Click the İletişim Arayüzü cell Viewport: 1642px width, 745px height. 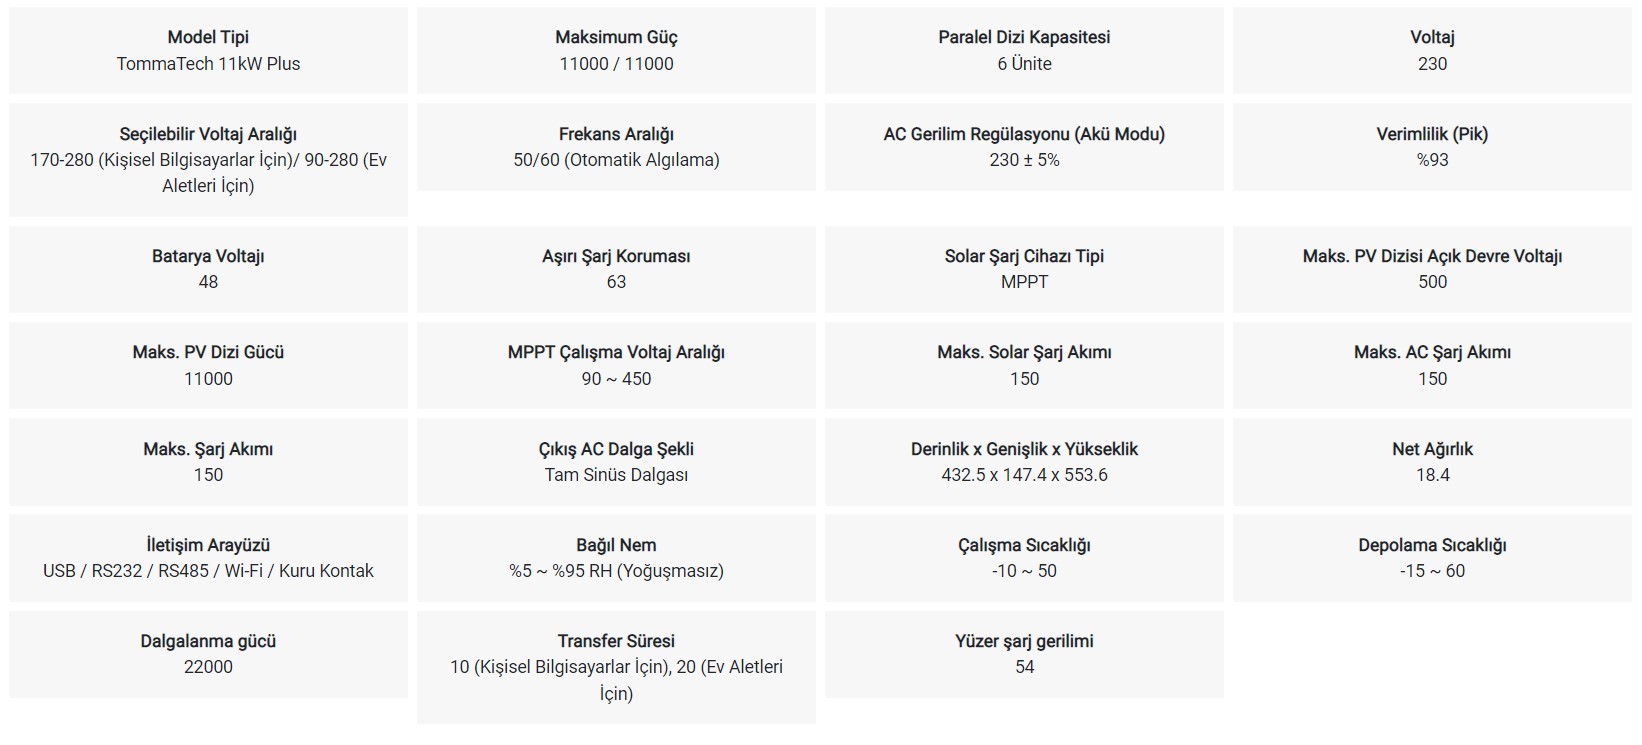point(208,558)
